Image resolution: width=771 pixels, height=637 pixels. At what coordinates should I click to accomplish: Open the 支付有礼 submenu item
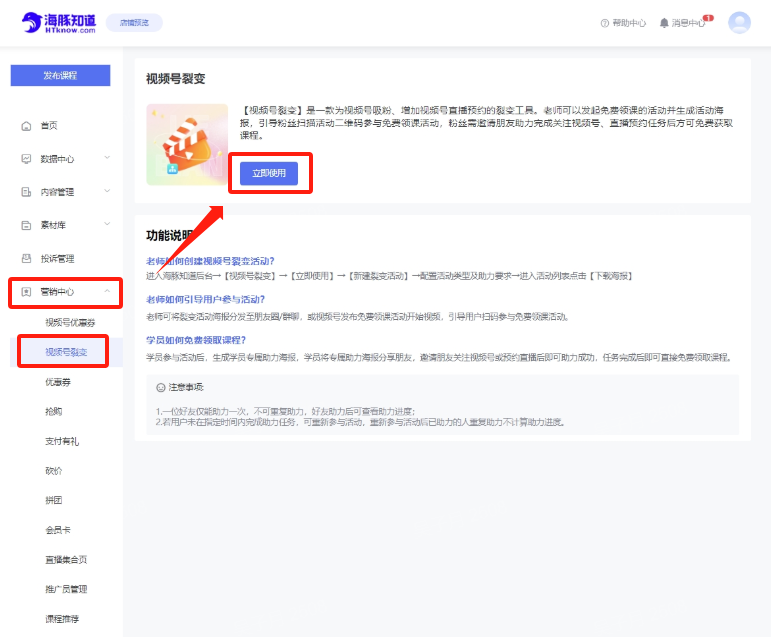62,441
